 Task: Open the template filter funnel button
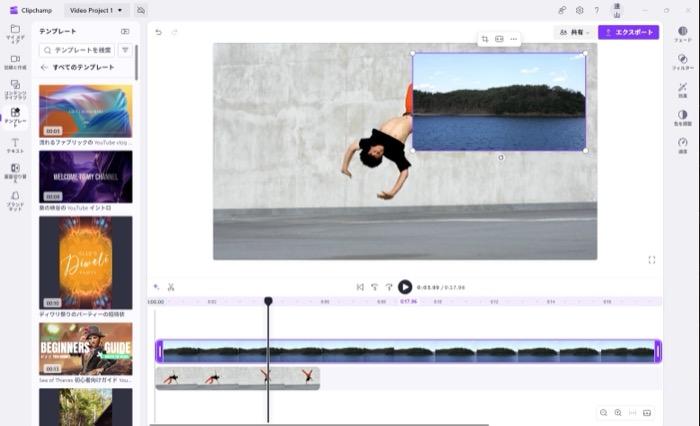coord(125,50)
